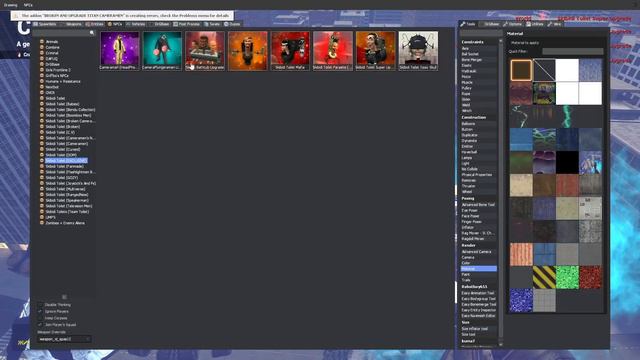The image size is (640, 360).
Task: Toggle Join Player's Squad checkbox
Action: pyautogui.click(x=40, y=325)
